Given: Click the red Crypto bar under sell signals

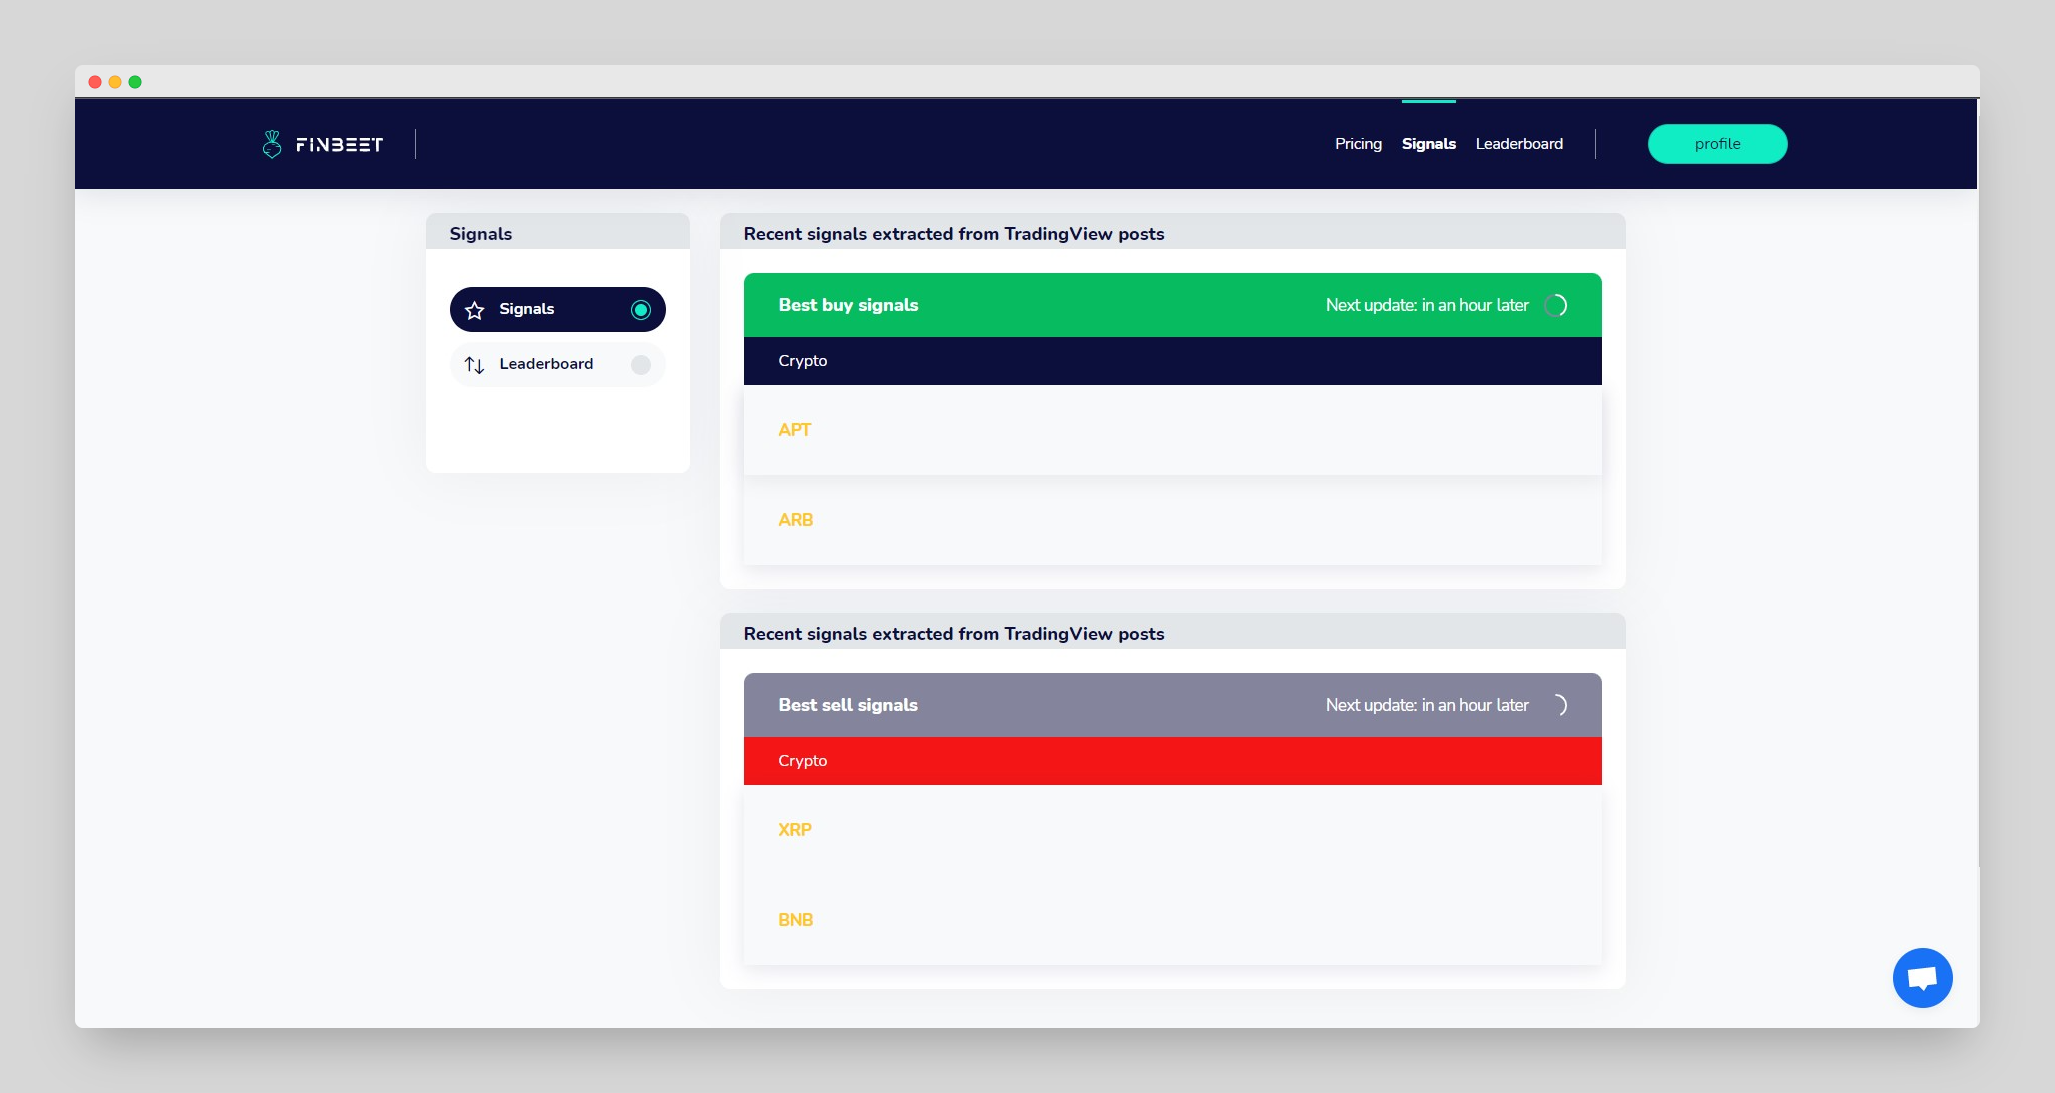Looking at the screenshot, I should coord(1172,761).
